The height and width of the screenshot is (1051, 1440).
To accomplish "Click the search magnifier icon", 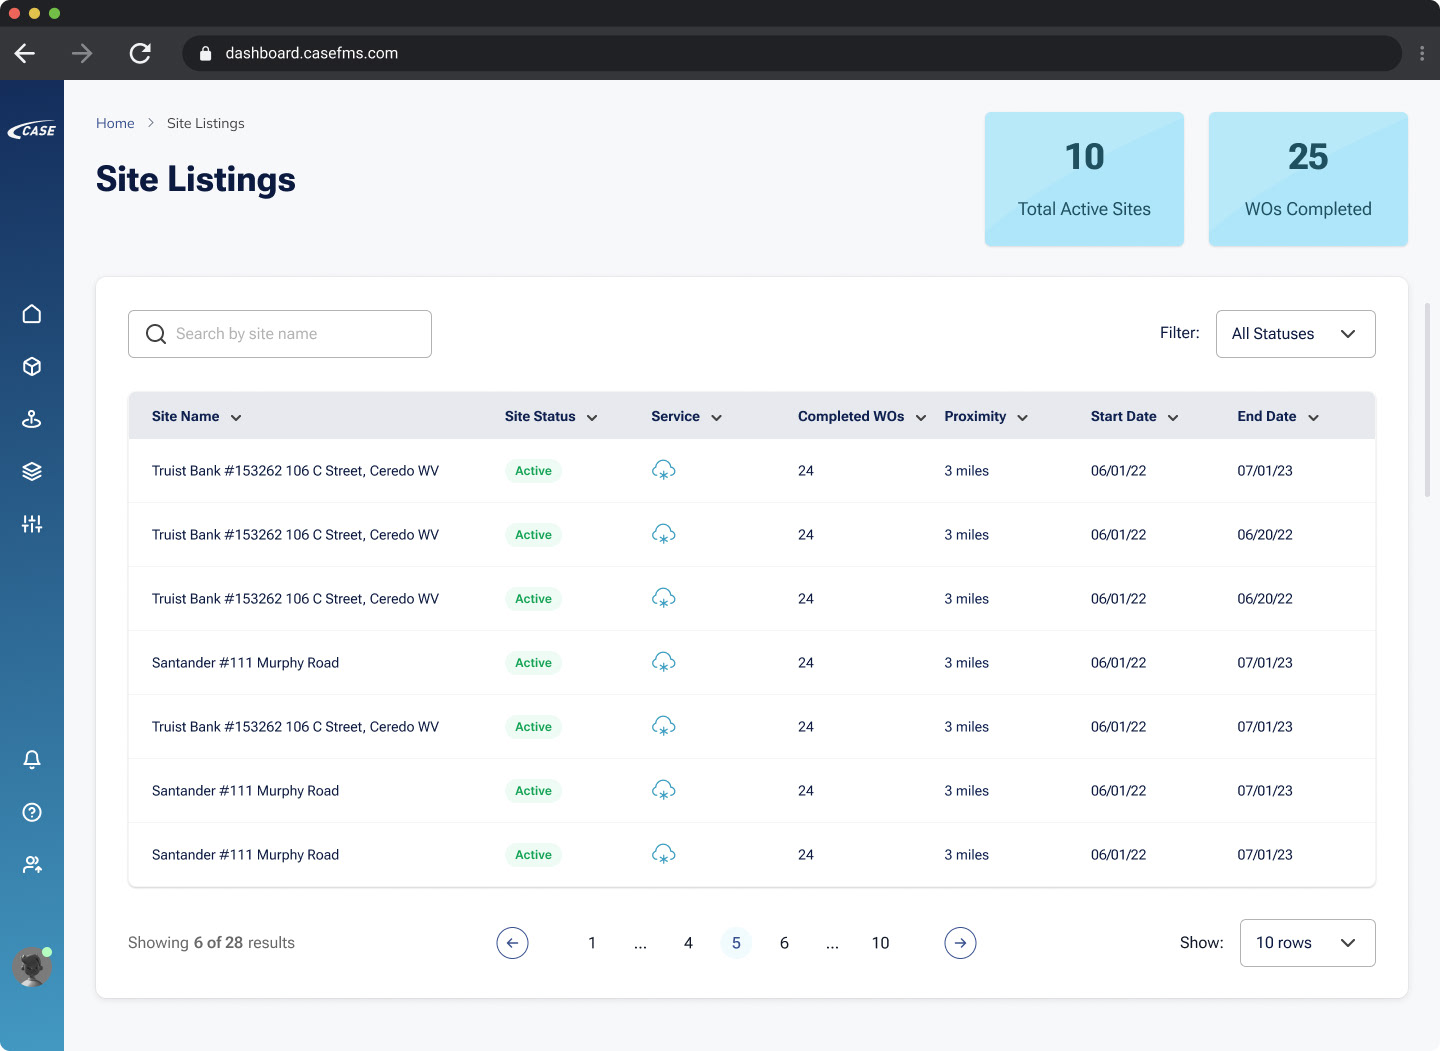I will point(156,334).
